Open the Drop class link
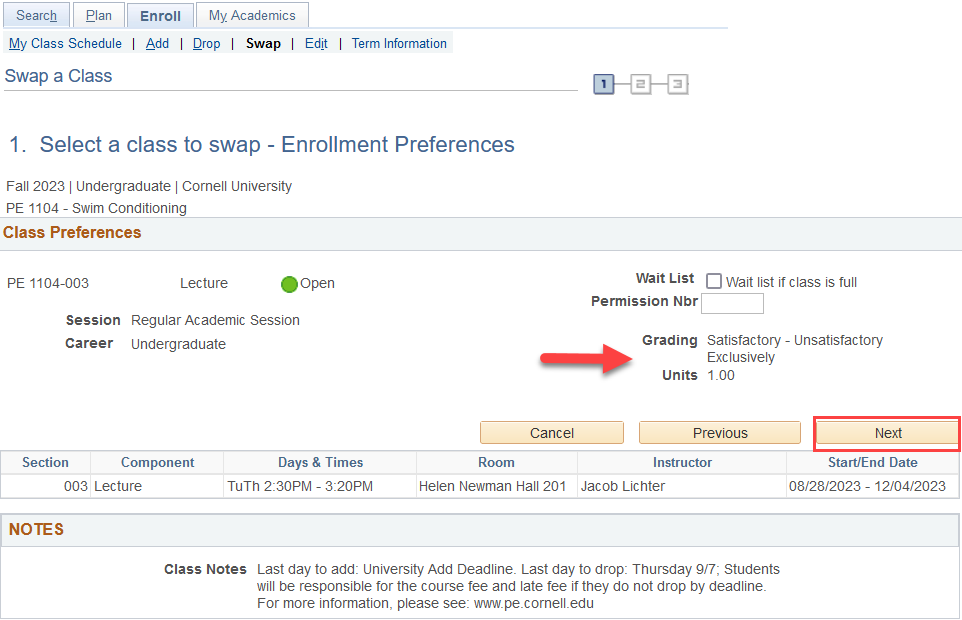 pos(206,43)
